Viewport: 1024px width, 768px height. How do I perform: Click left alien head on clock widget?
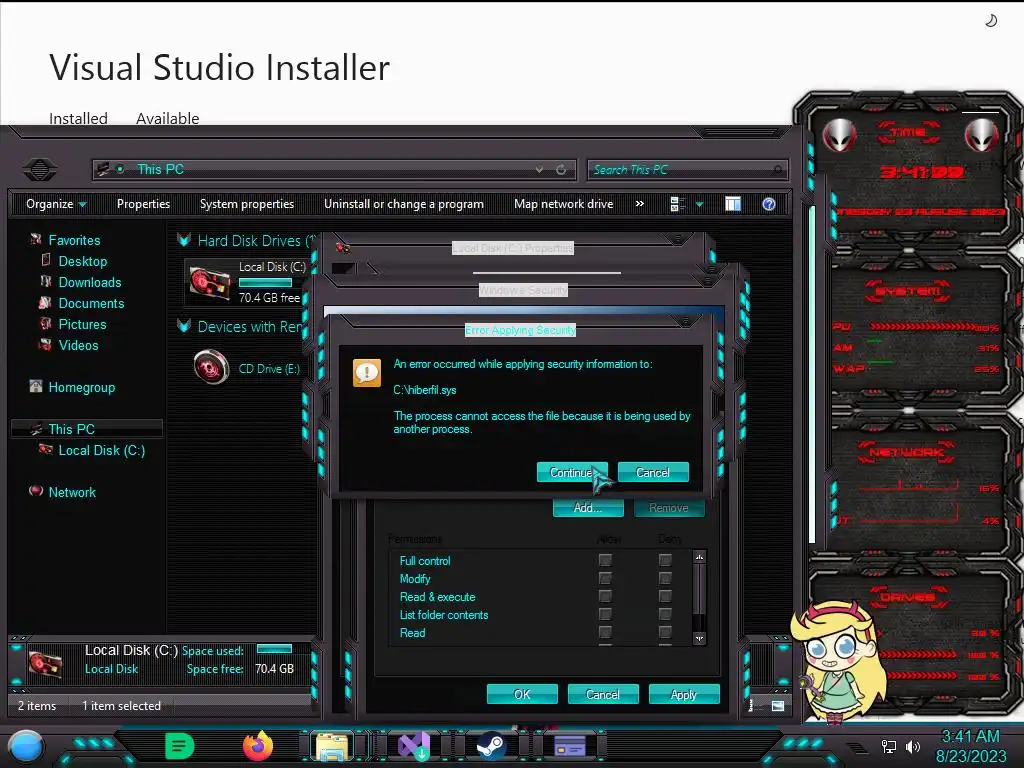pyautogui.click(x=839, y=135)
